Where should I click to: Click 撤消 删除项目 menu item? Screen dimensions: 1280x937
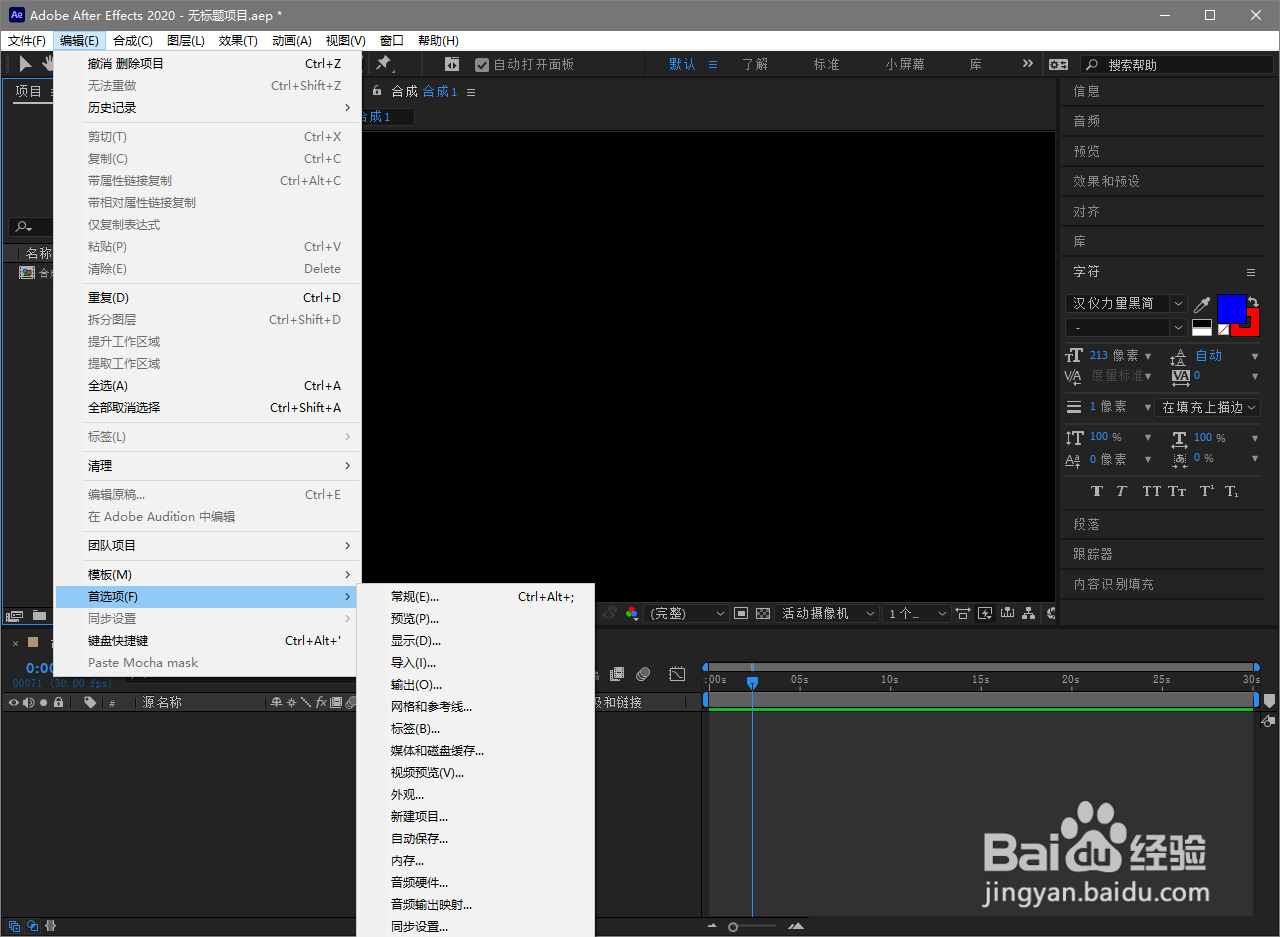(207, 64)
